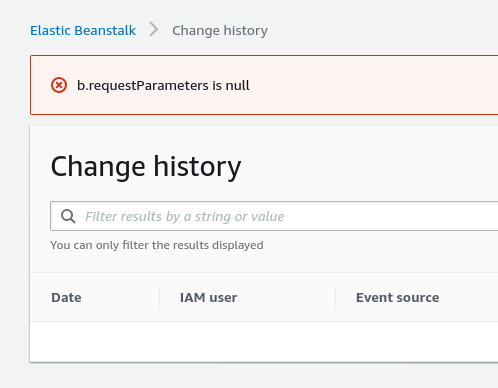Sort by the Date column header
This screenshot has width=498, height=388.
pyautogui.click(x=66, y=297)
